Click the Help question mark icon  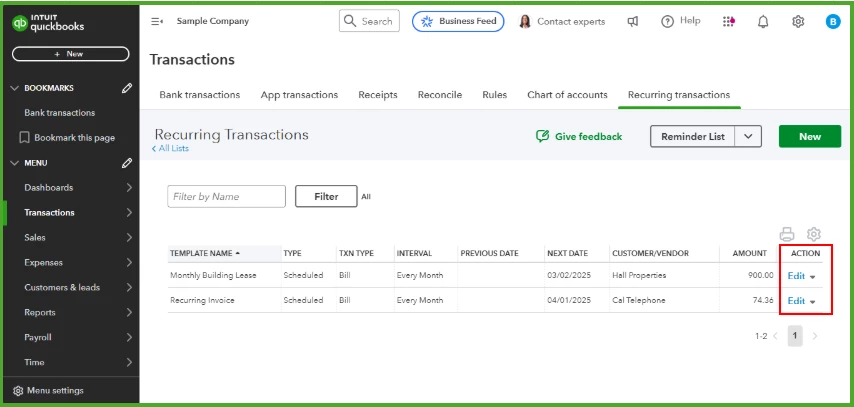point(667,21)
